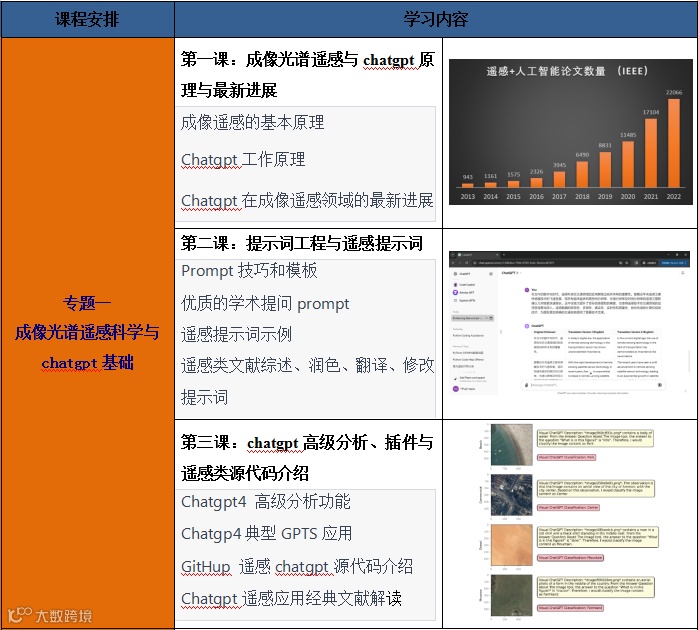The width and height of the screenshot is (698, 630).
Task: Click the 课程安排 header cell
Action: 87,19
